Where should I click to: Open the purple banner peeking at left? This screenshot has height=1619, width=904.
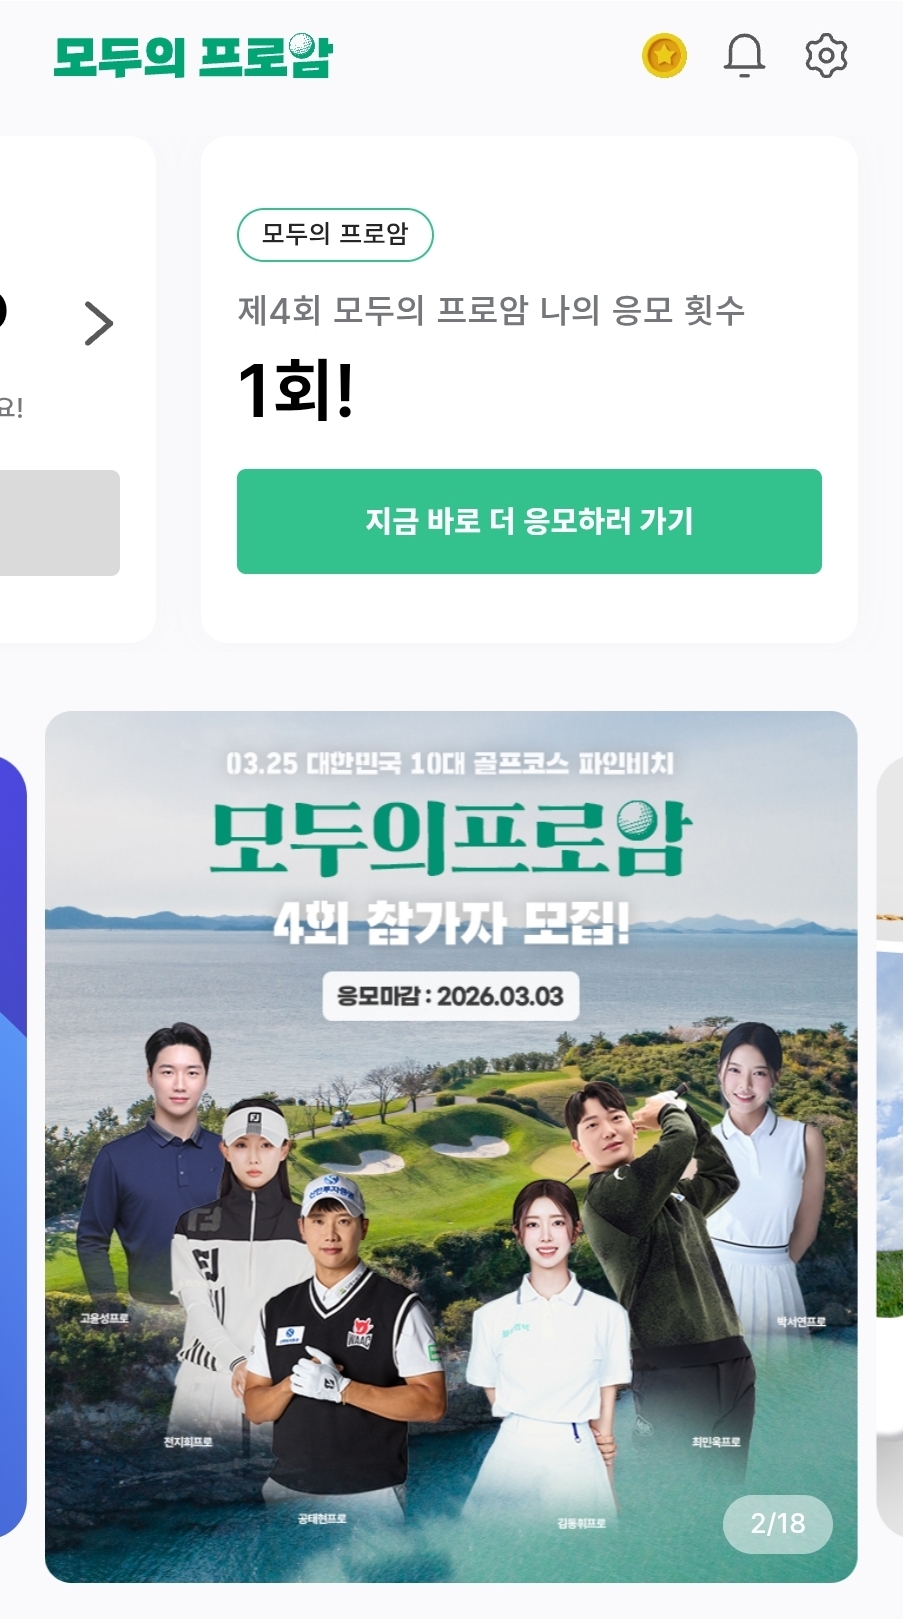(x=13, y=1146)
